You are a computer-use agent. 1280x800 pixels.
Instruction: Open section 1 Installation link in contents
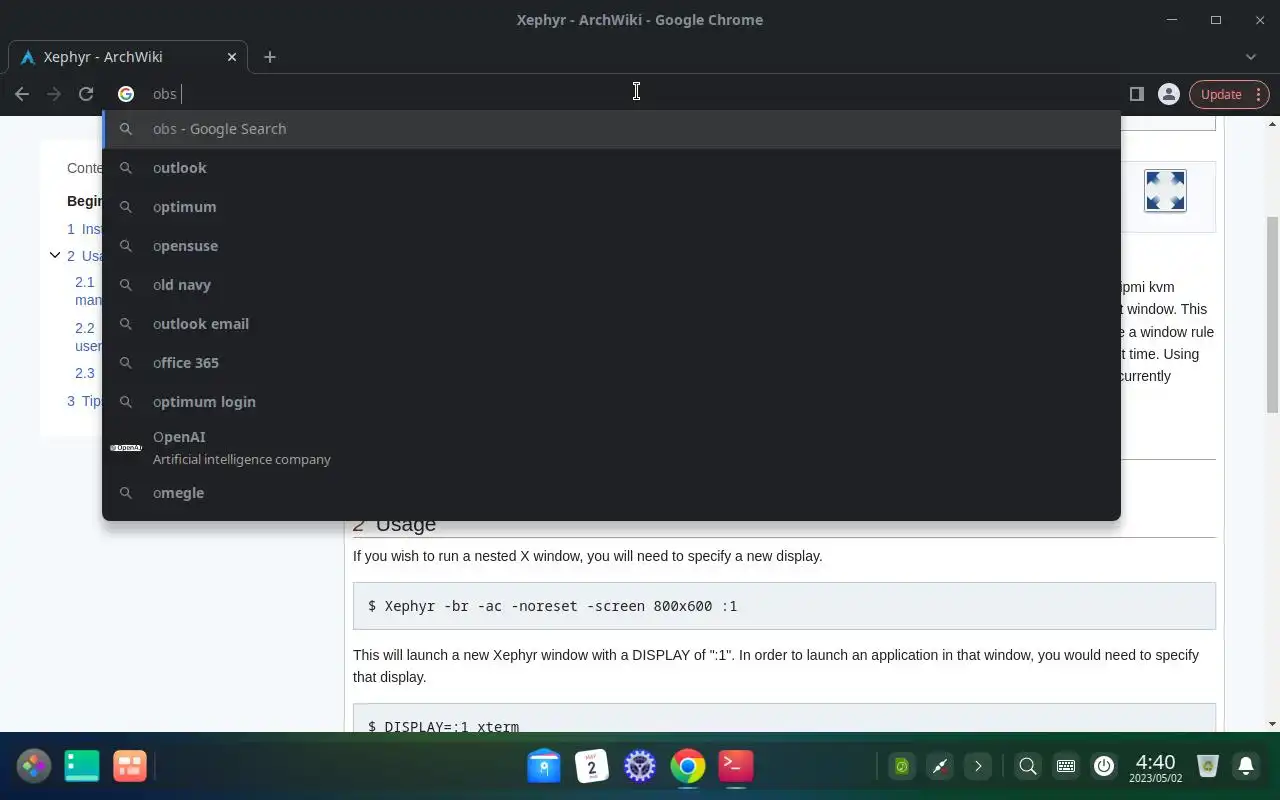point(84,229)
